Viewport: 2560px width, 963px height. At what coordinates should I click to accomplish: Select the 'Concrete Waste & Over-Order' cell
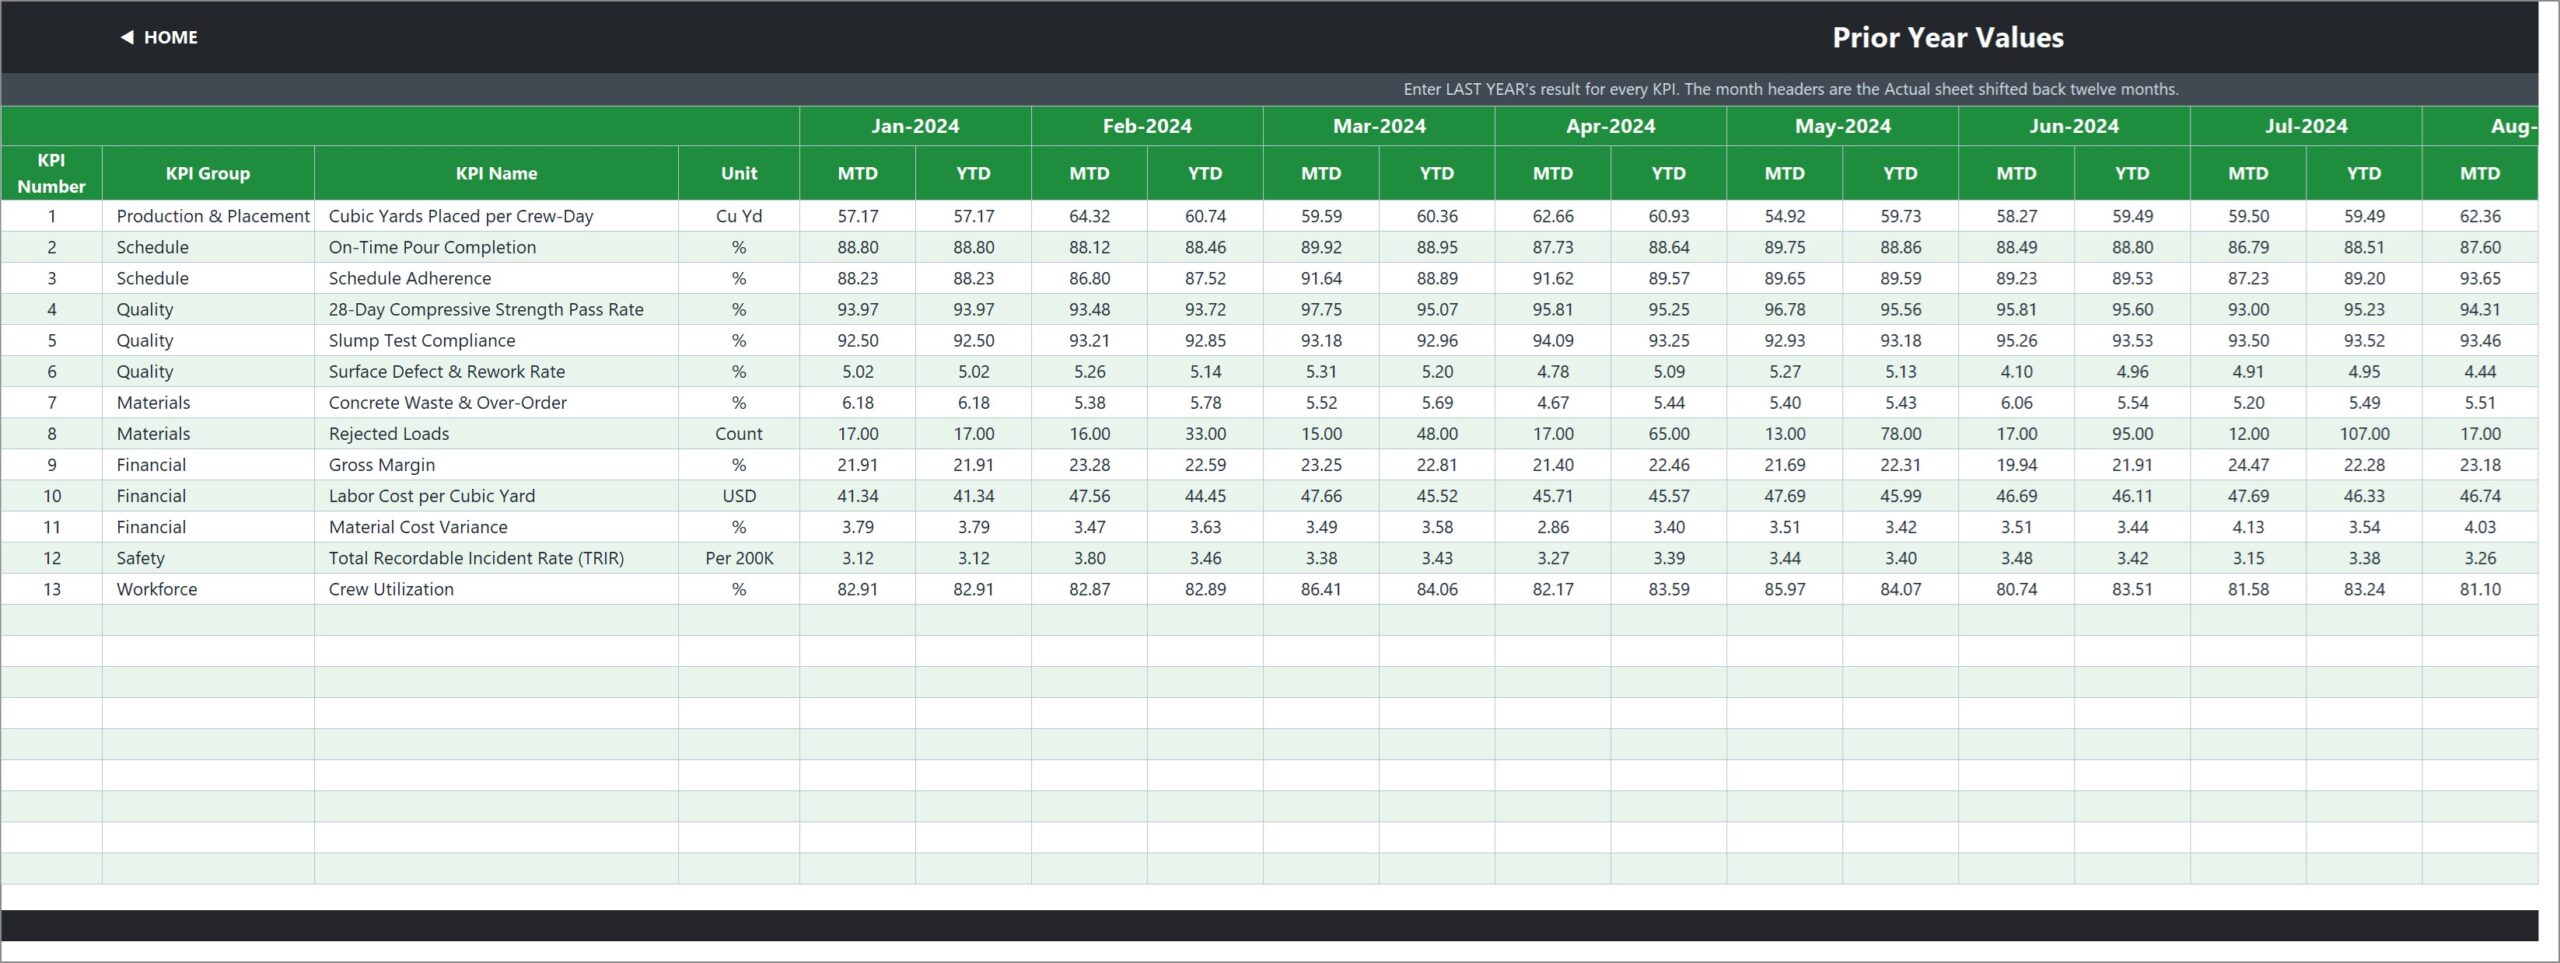496,402
